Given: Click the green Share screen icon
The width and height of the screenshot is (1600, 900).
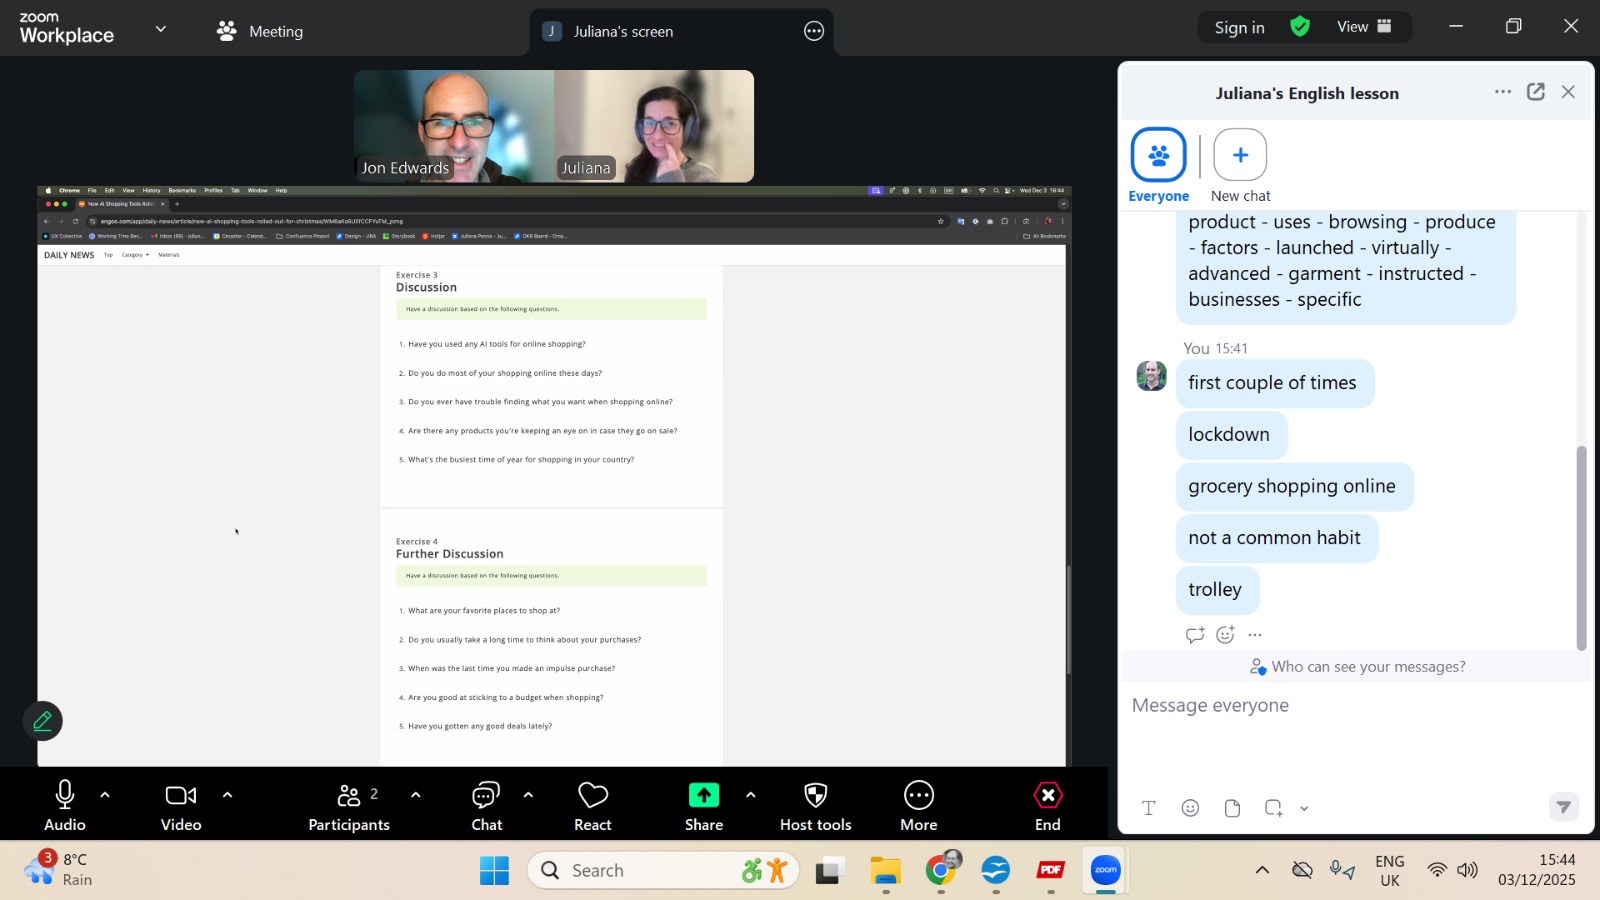Looking at the screenshot, I should [x=703, y=796].
